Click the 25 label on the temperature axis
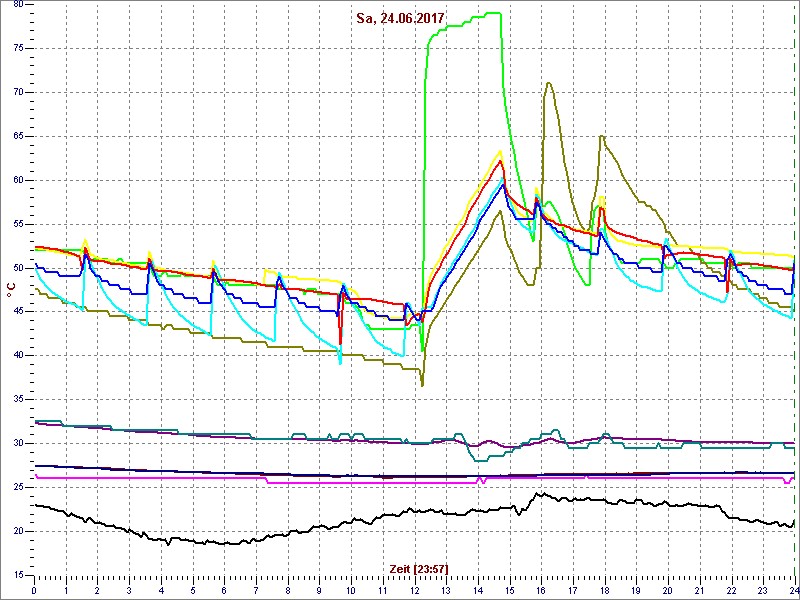 tap(18, 487)
